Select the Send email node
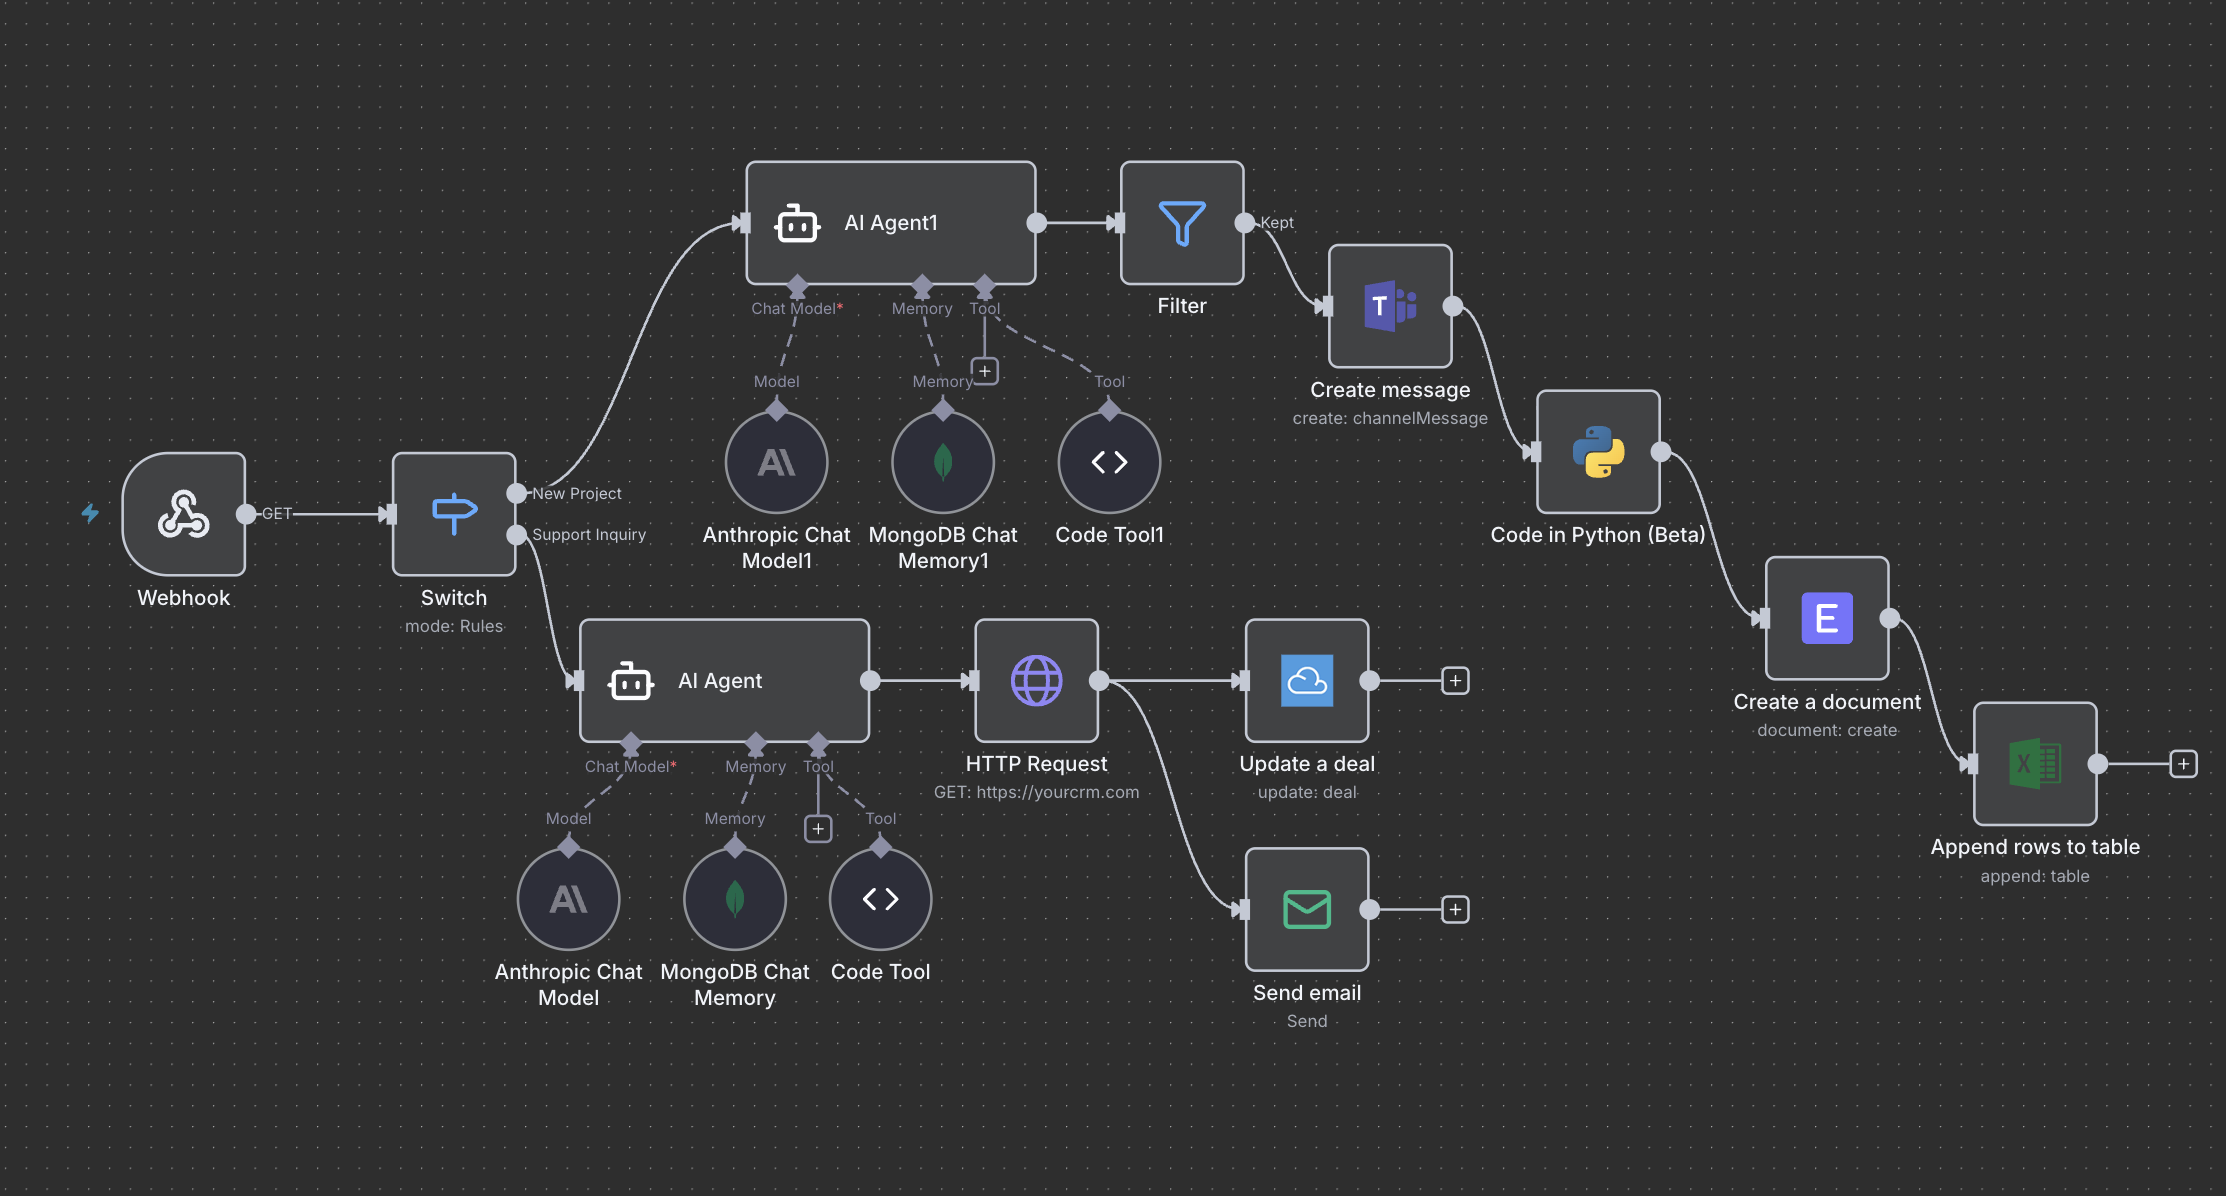 1306,909
